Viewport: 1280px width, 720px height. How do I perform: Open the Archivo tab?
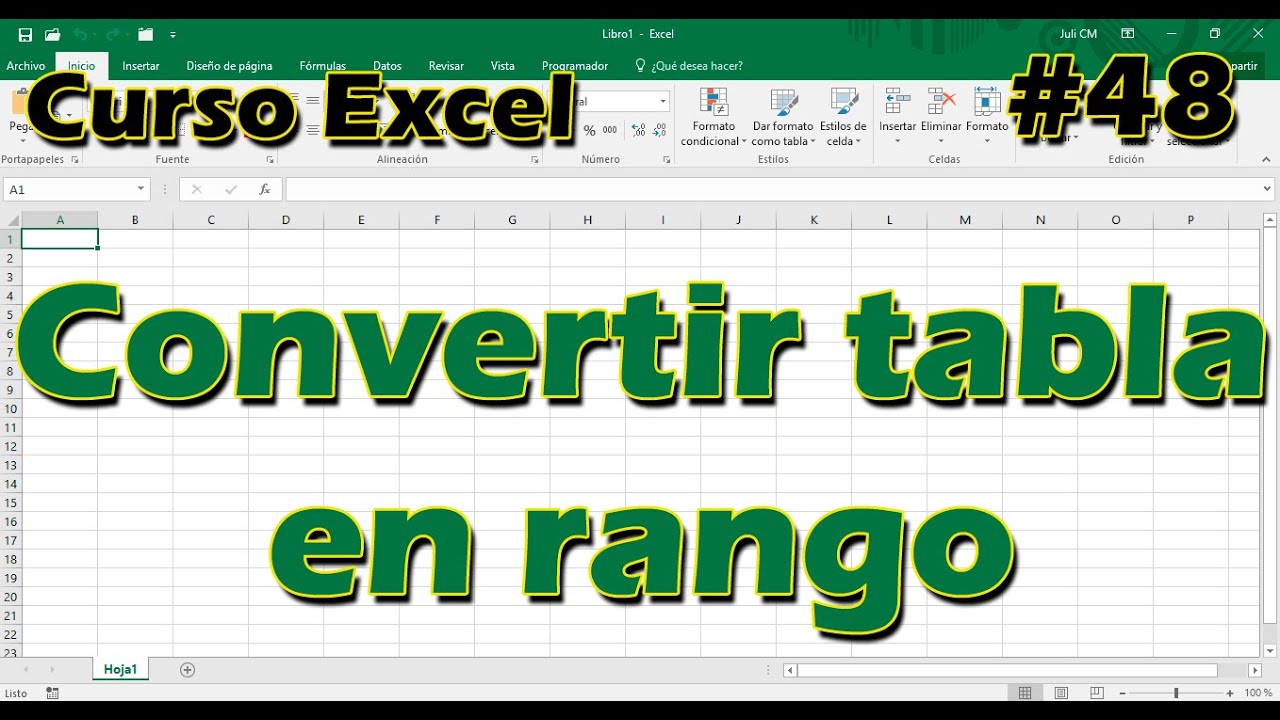pos(25,66)
